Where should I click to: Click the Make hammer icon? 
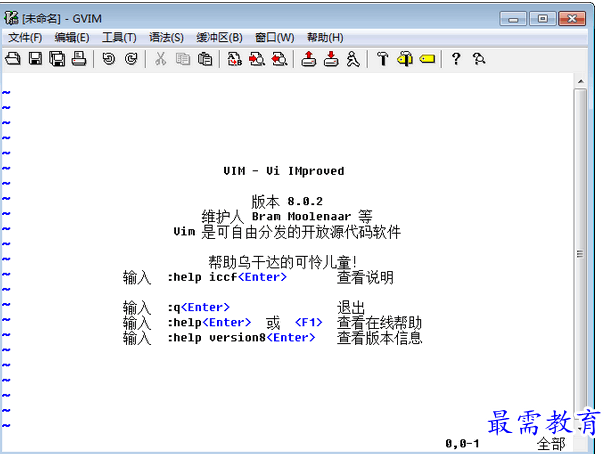pos(383,59)
